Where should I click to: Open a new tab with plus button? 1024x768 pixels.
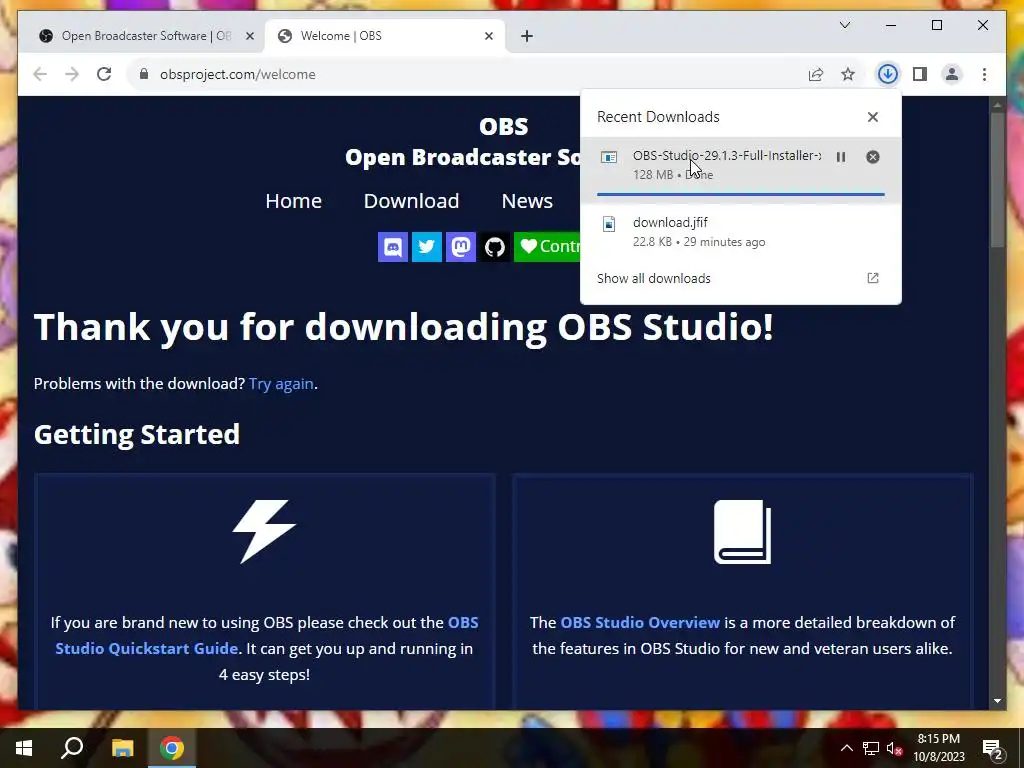point(527,36)
